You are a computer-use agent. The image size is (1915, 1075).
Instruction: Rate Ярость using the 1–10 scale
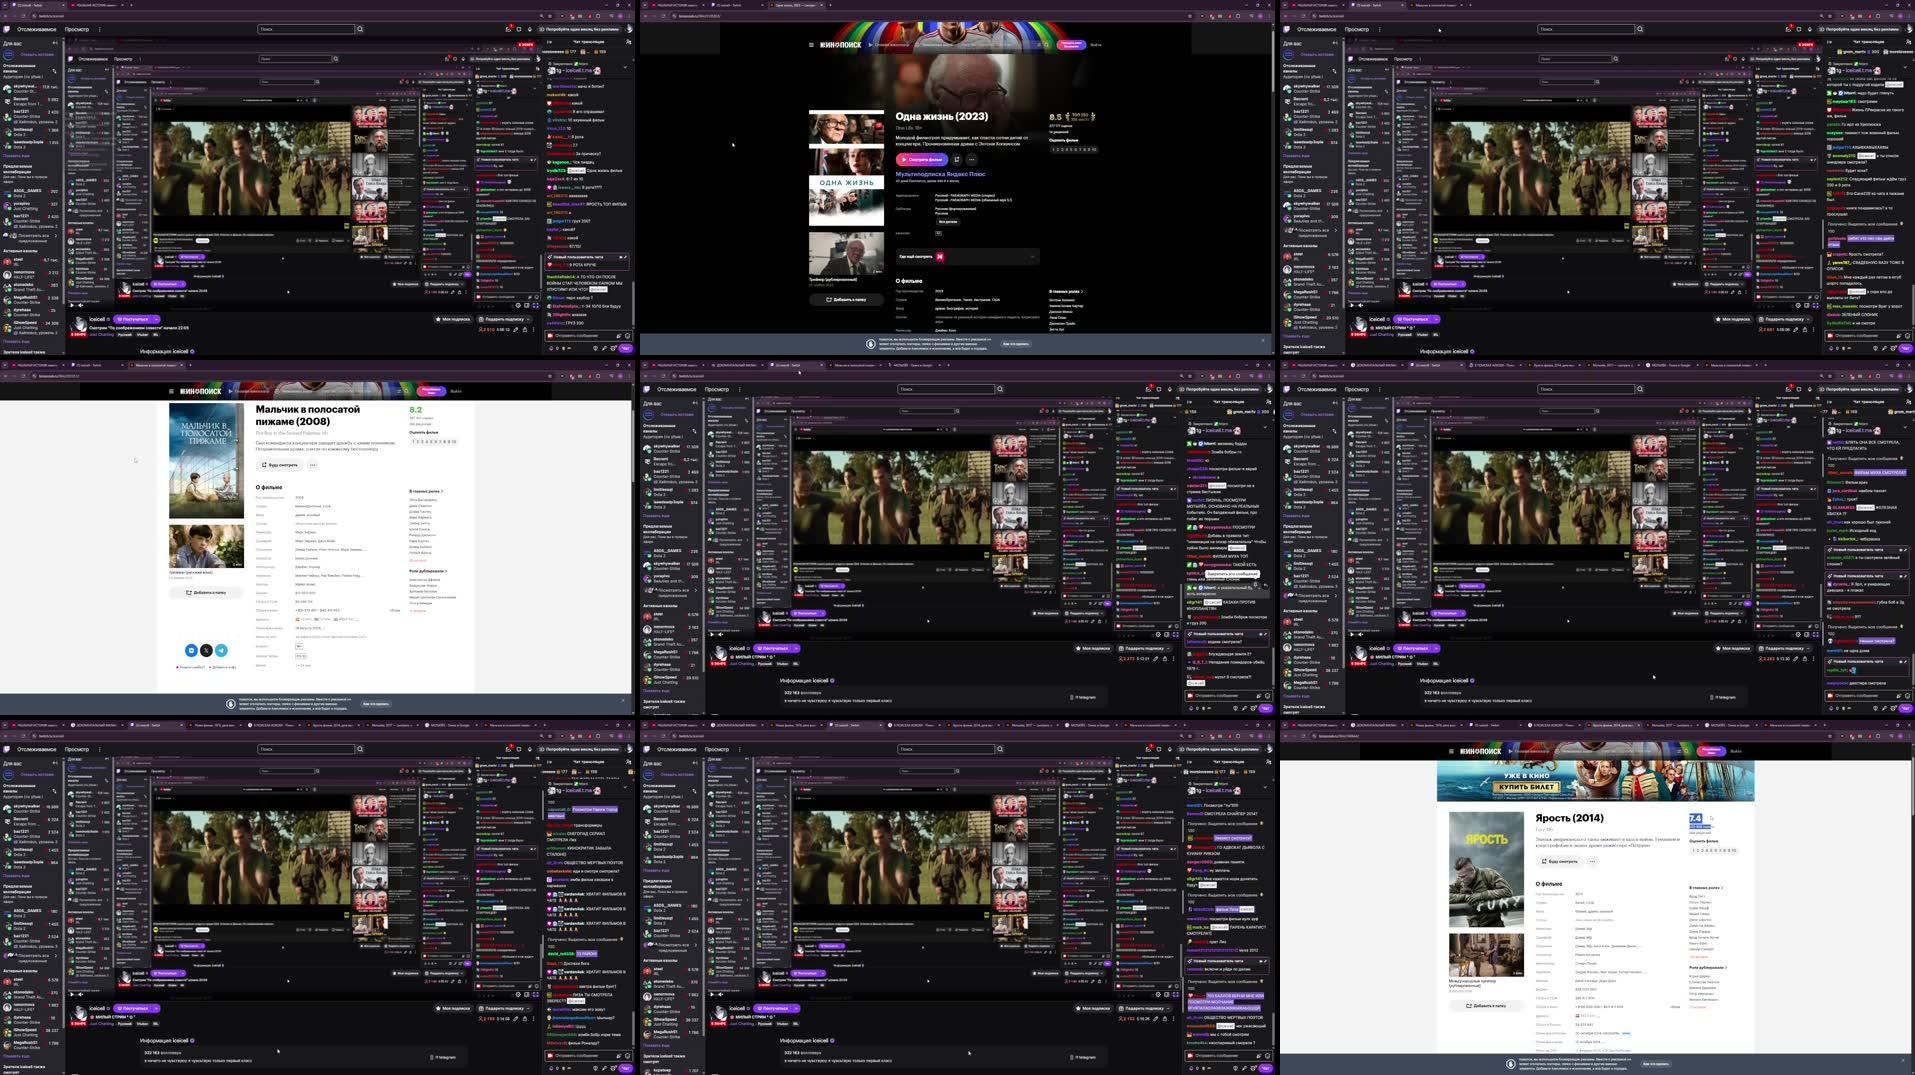1714,850
